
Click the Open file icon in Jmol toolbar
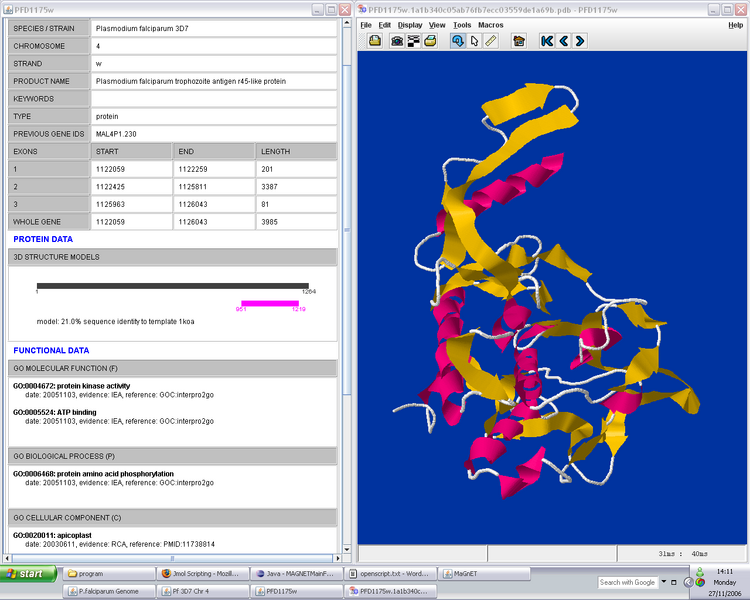tap(375, 41)
